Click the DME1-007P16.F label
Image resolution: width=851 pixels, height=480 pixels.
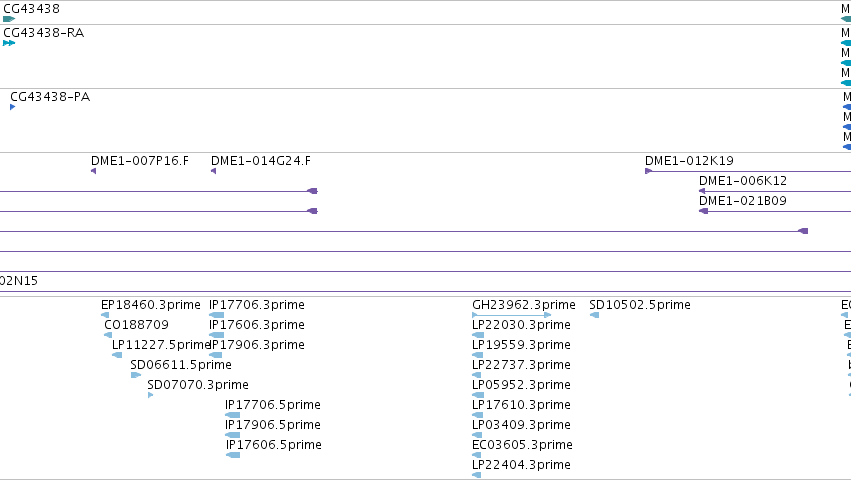(140, 161)
